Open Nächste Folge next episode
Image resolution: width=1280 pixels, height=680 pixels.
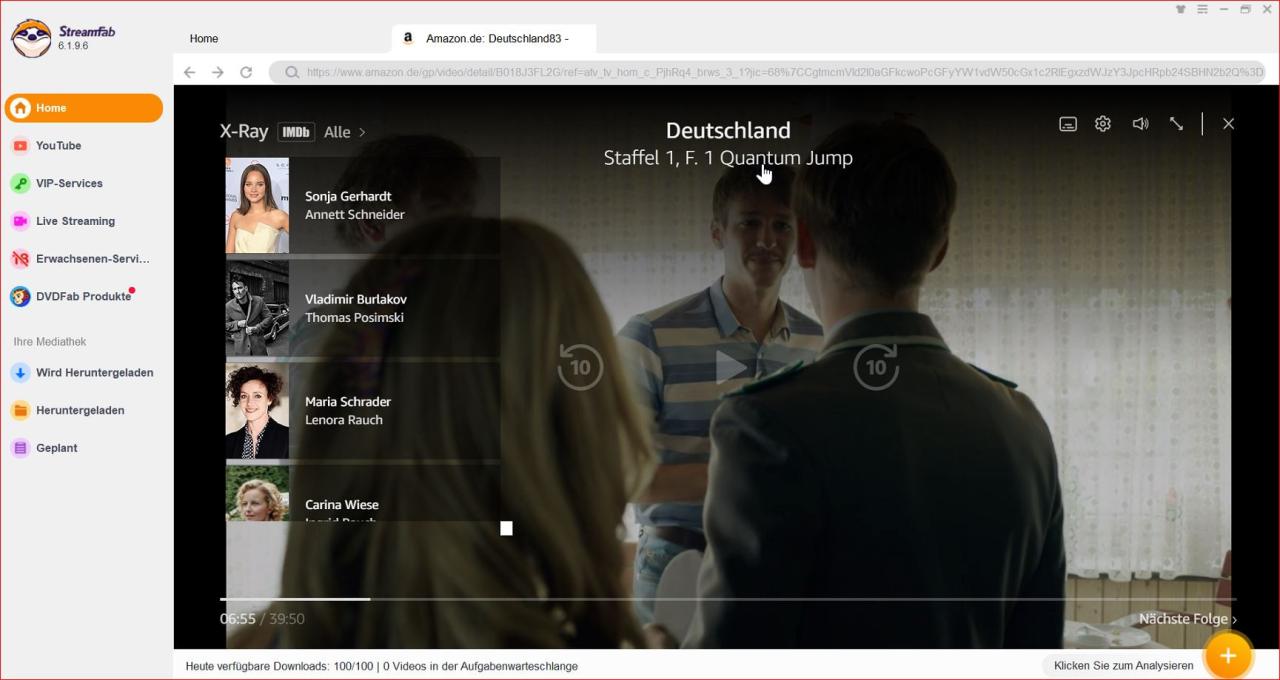[1187, 619]
